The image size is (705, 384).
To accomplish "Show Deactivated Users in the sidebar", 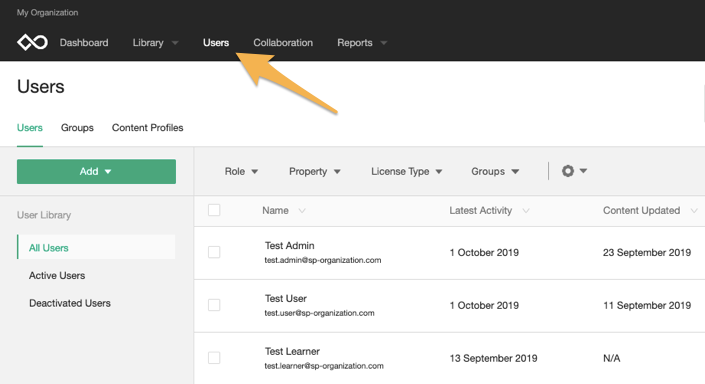I will (x=70, y=303).
